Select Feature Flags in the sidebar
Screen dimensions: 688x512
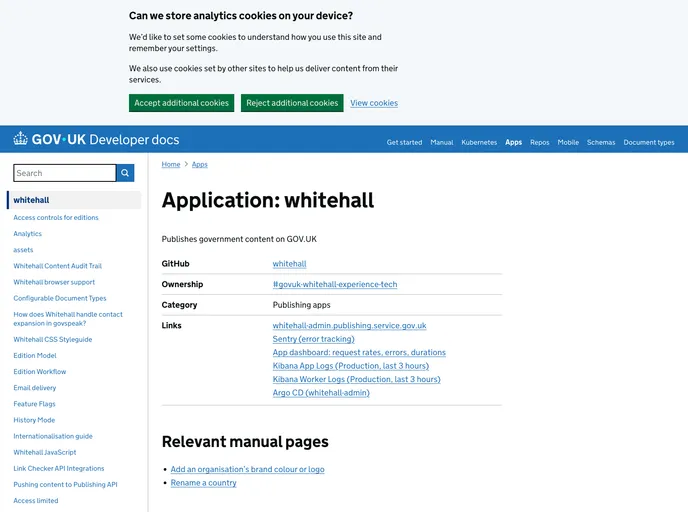coord(34,404)
